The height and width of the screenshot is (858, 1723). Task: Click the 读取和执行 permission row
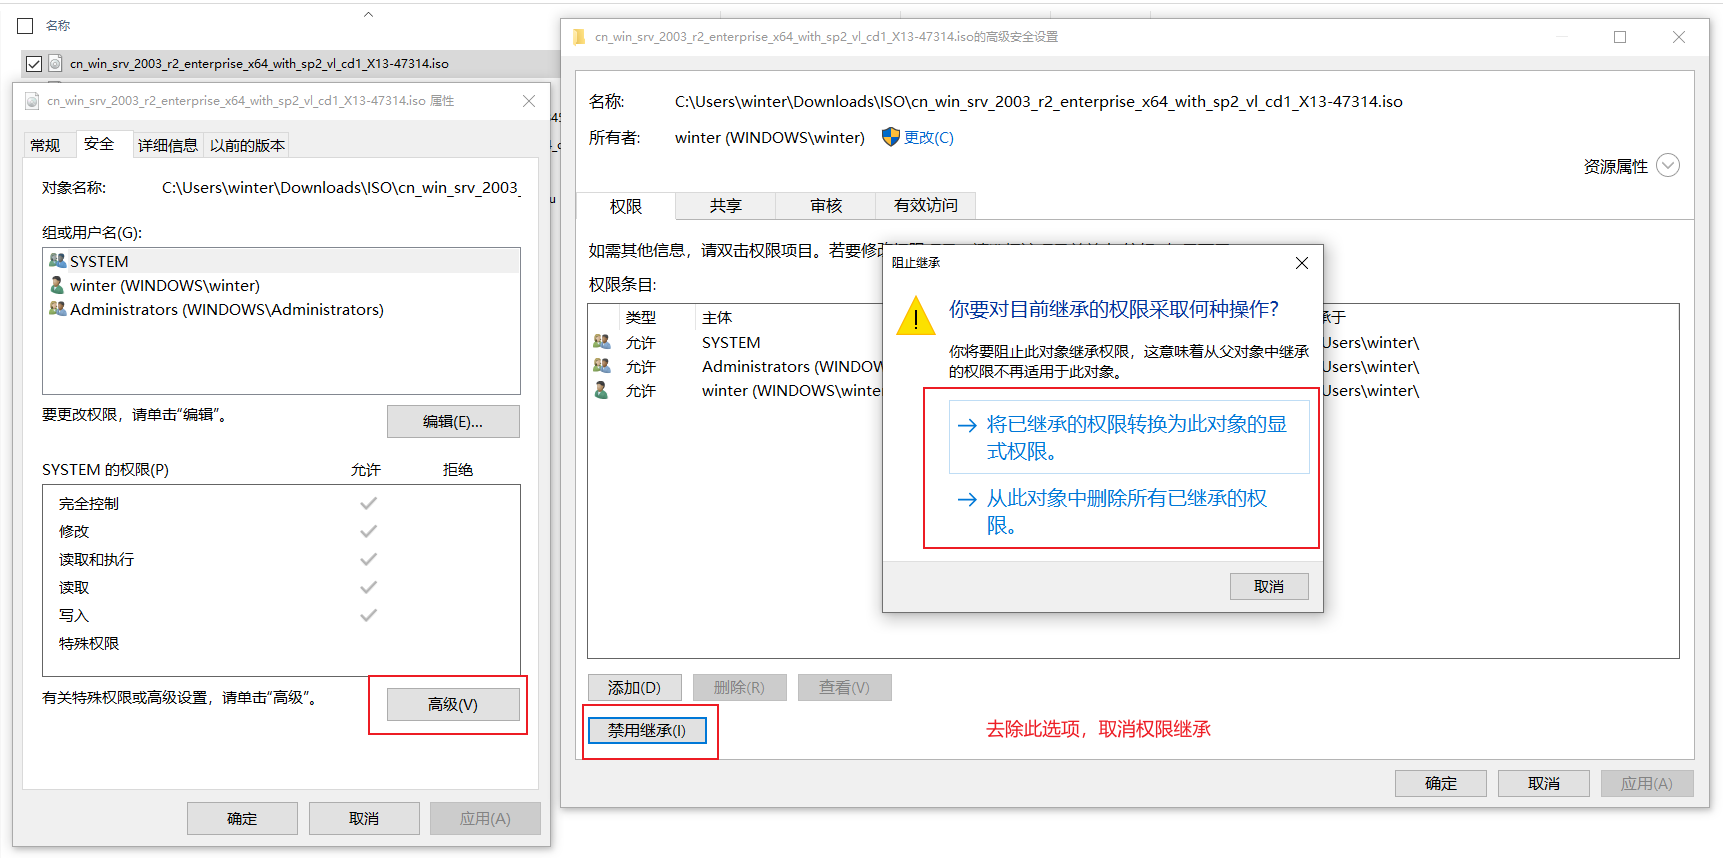pyautogui.click(x=281, y=560)
